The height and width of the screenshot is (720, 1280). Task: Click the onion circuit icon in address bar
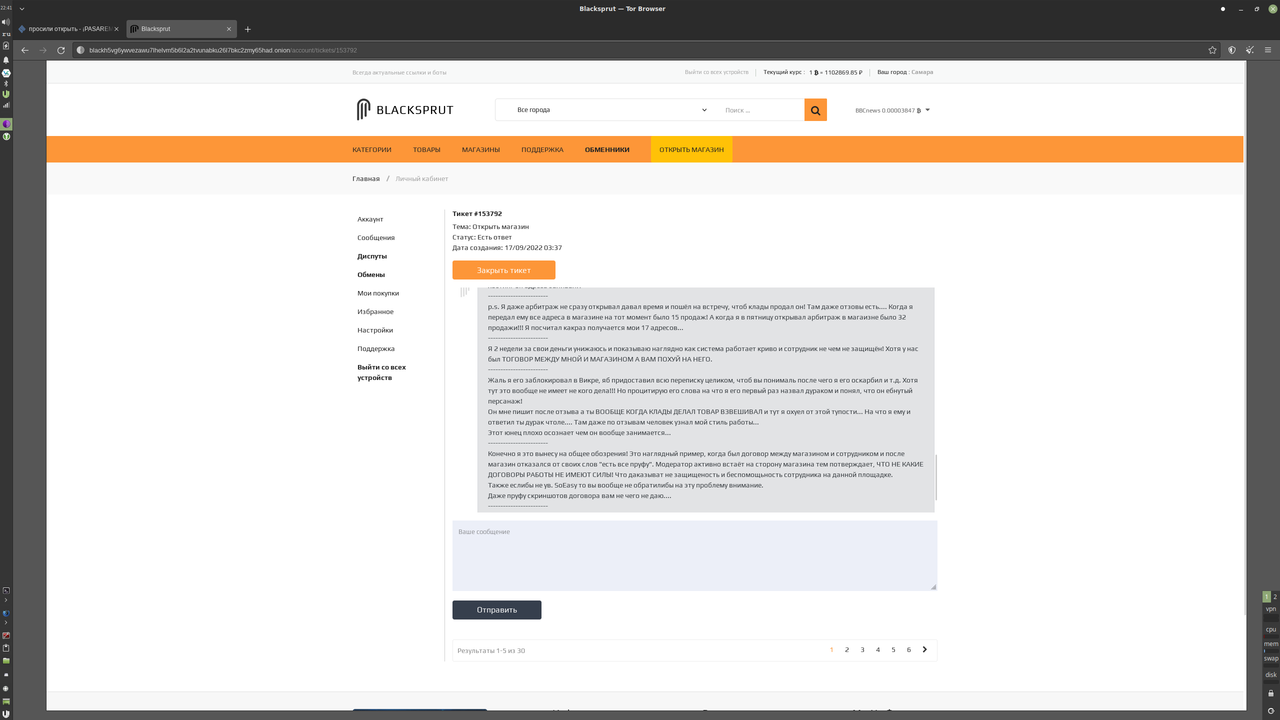click(x=81, y=50)
